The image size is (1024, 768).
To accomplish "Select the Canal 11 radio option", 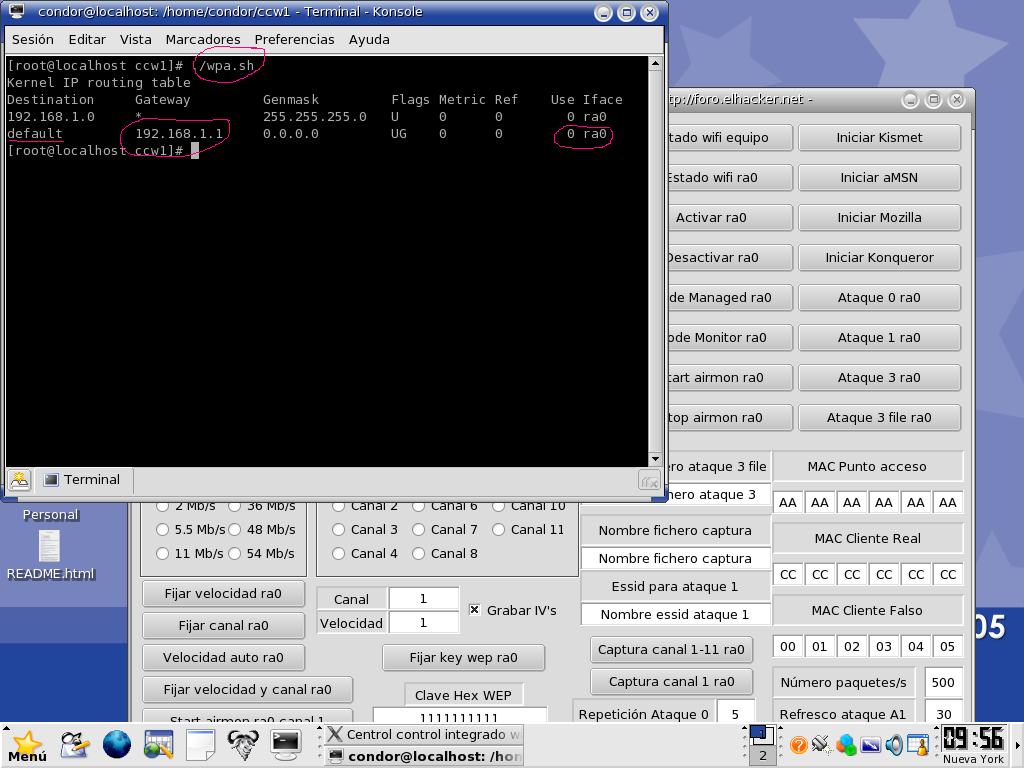I will (x=498, y=530).
